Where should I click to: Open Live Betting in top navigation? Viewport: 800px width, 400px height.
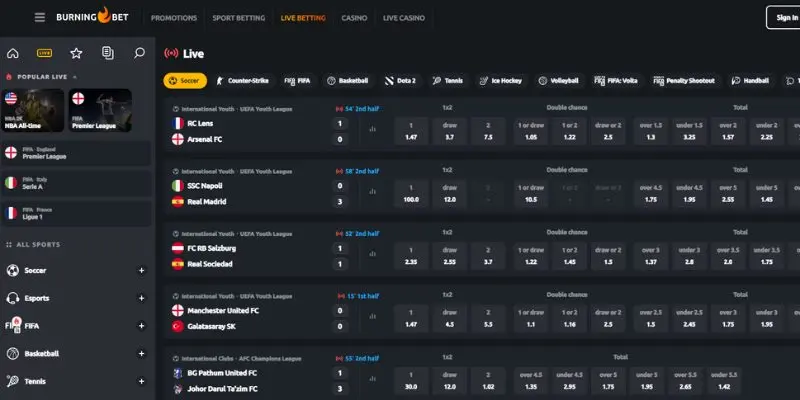[x=303, y=18]
